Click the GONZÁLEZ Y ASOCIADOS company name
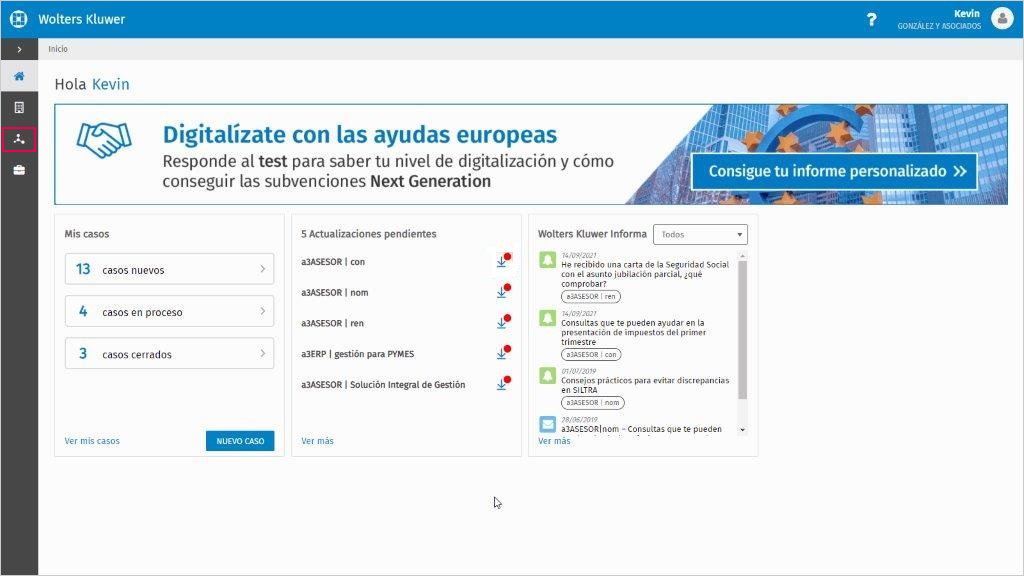The width and height of the screenshot is (1024, 576). click(x=939, y=26)
